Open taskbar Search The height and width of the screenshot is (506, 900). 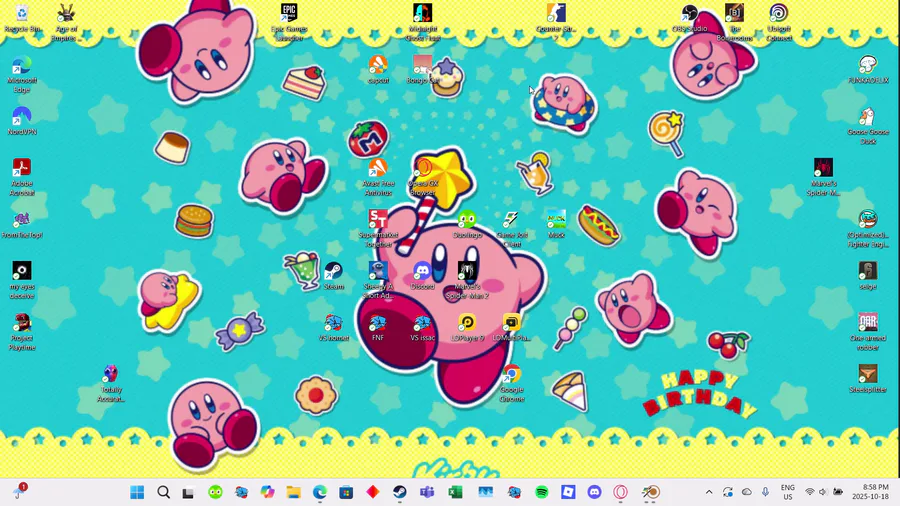pyautogui.click(x=164, y=492)
